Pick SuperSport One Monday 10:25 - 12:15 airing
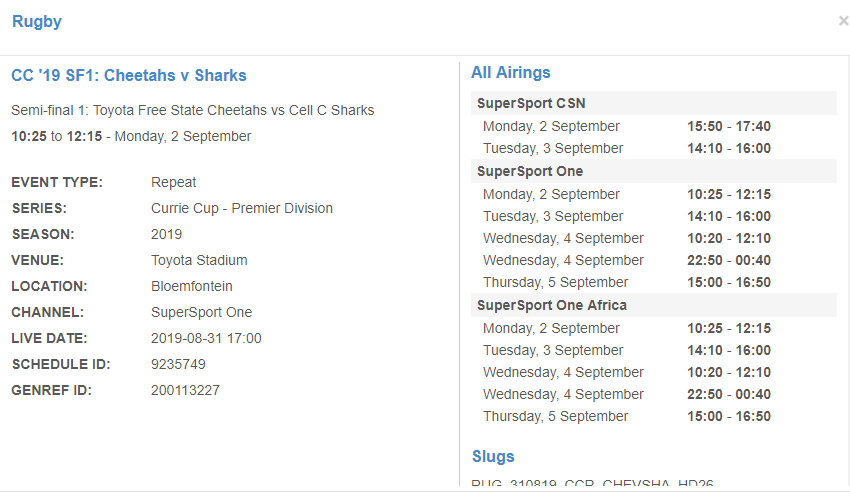The image size is (850, 492). click(x=728, y=194)
